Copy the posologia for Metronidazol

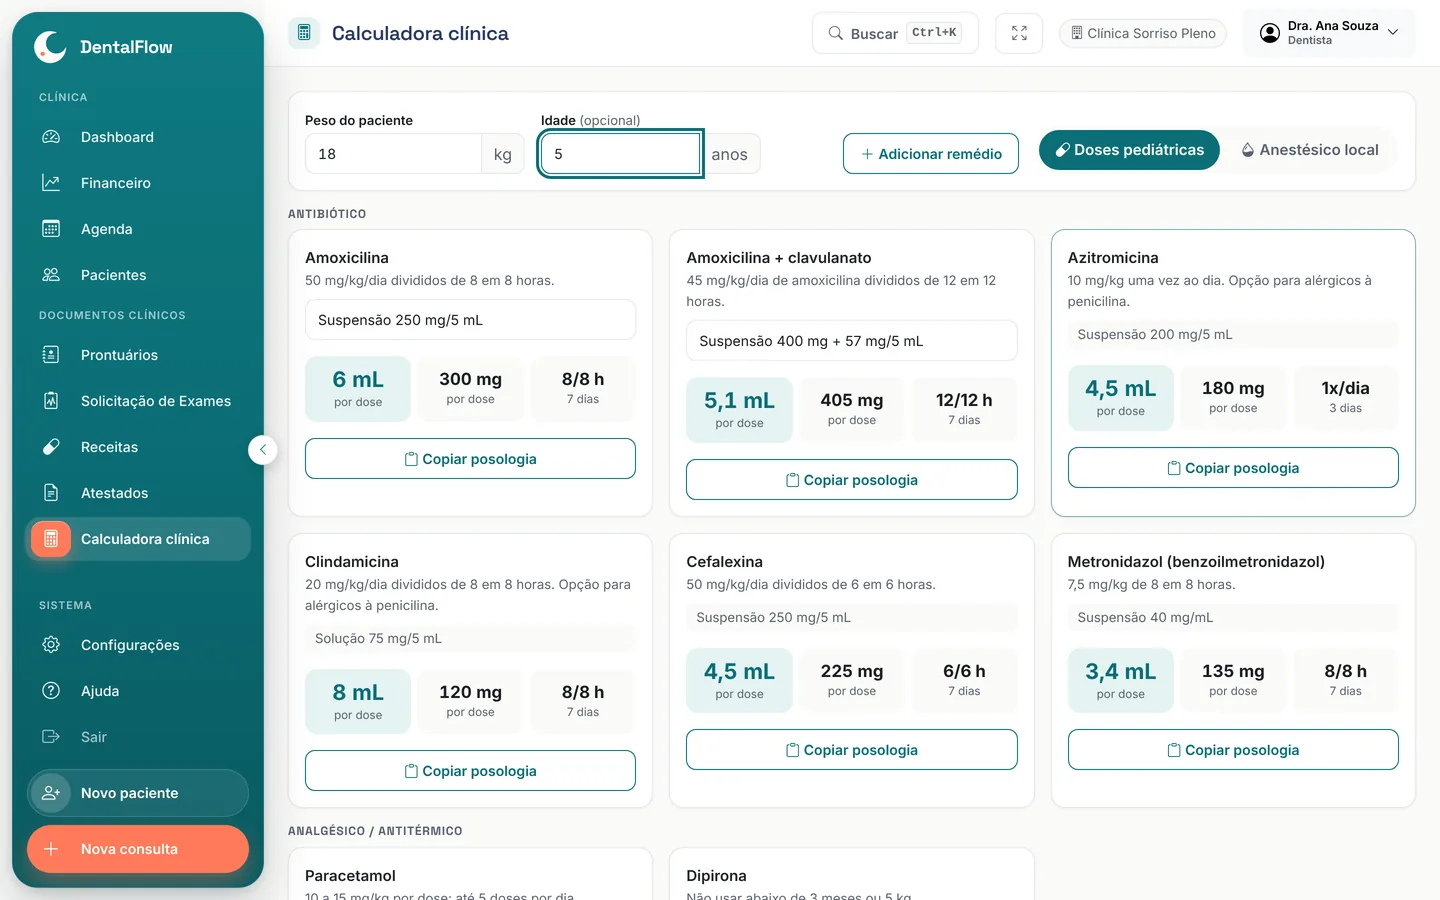pos(1233,750)
